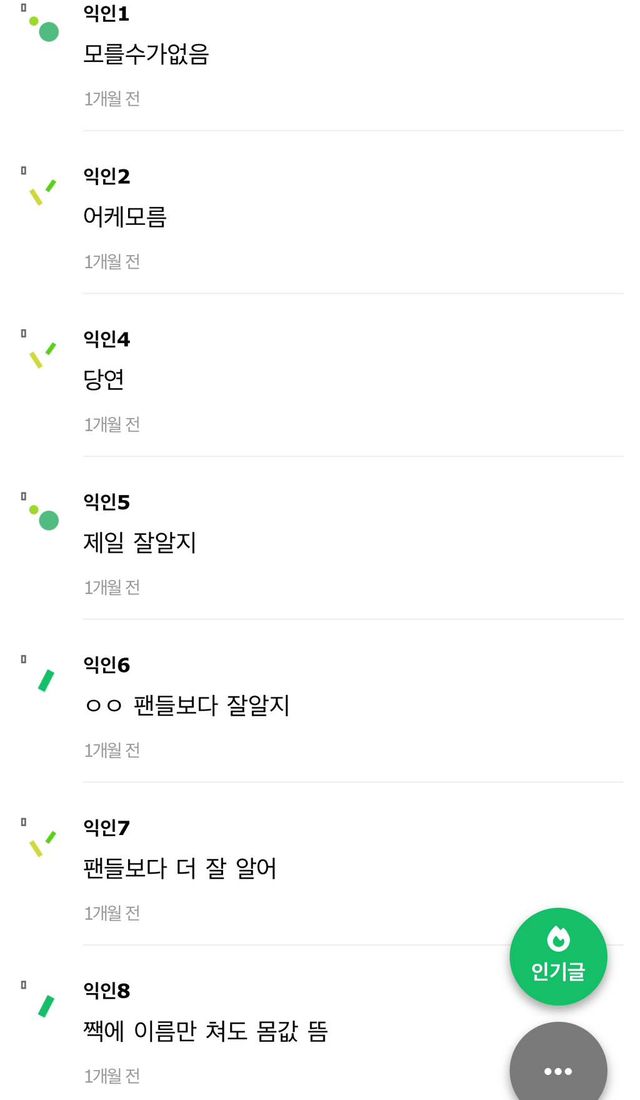Open the gray three-dots more options button

pyautogui.click(x=558, y=1068)
